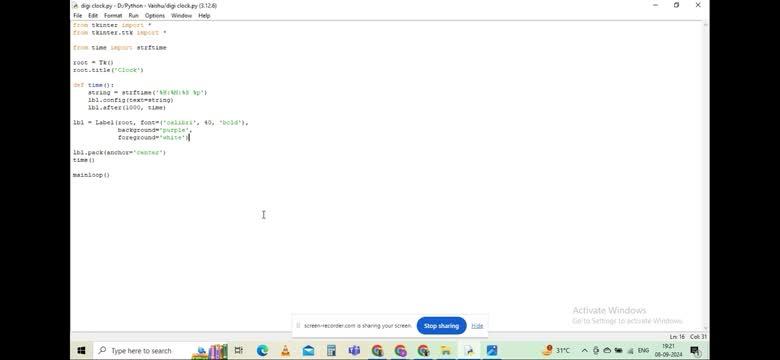Viewport: 780px width, 360px height.
Task: Open the Edit menu
Action: pos(93,16)
